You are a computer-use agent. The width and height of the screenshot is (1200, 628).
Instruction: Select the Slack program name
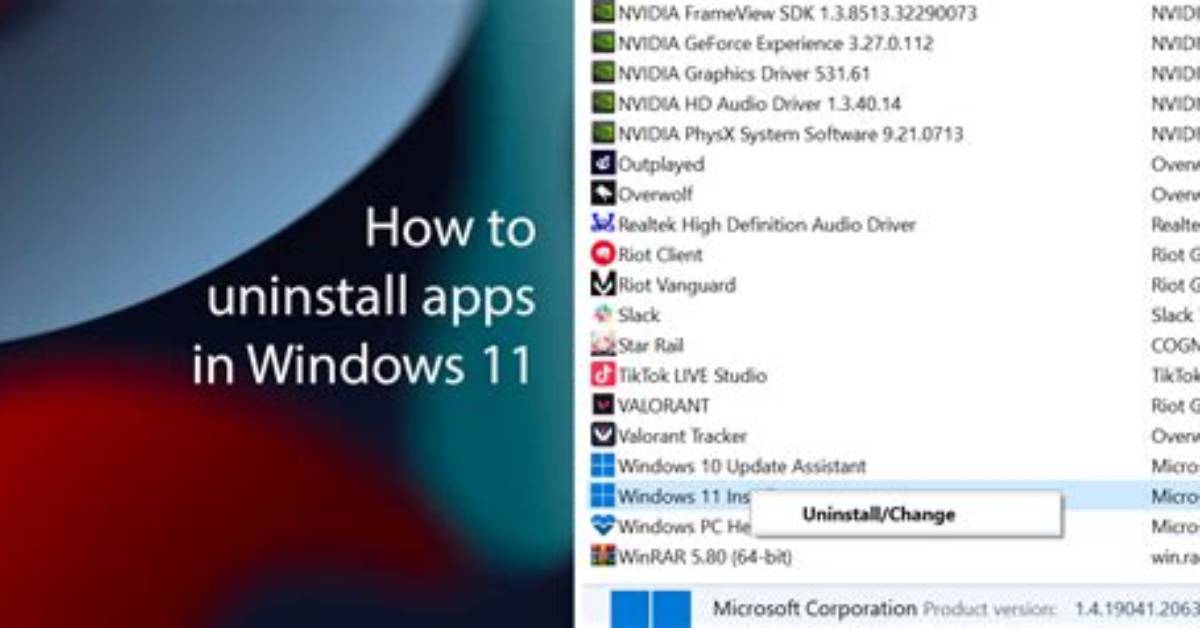point(639,315)
